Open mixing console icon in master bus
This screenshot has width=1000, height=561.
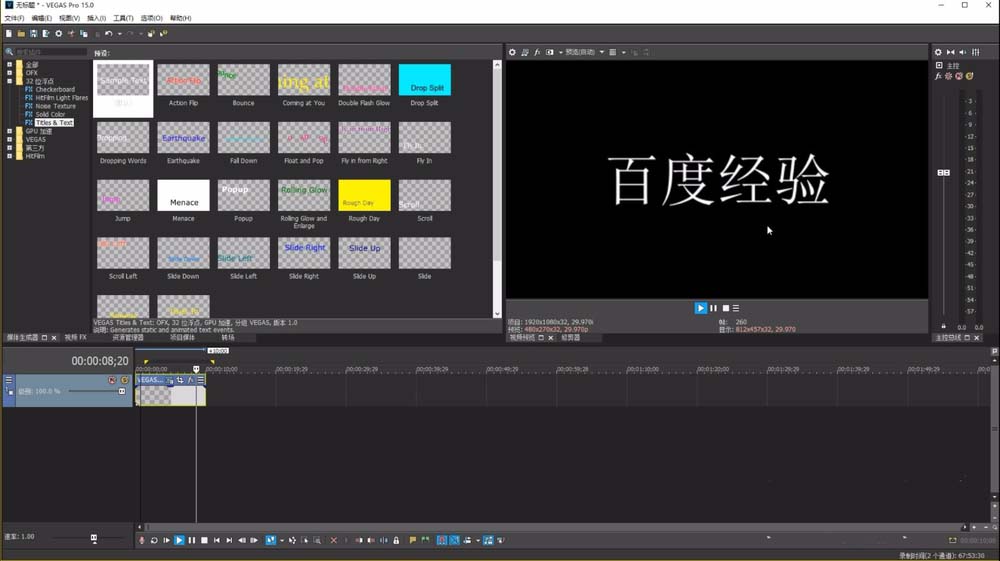[976, 52]
